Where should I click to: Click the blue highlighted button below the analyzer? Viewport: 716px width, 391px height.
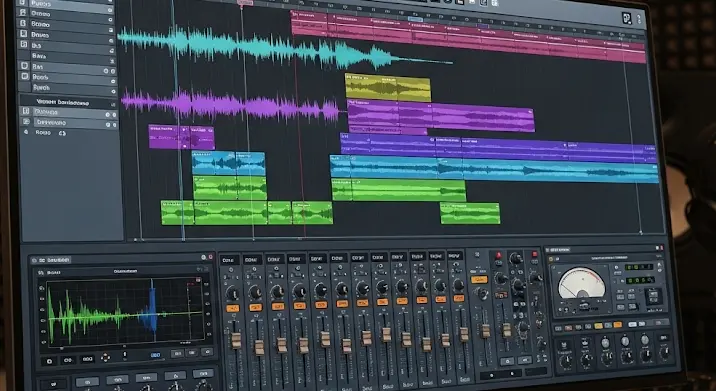click(155, 355)
